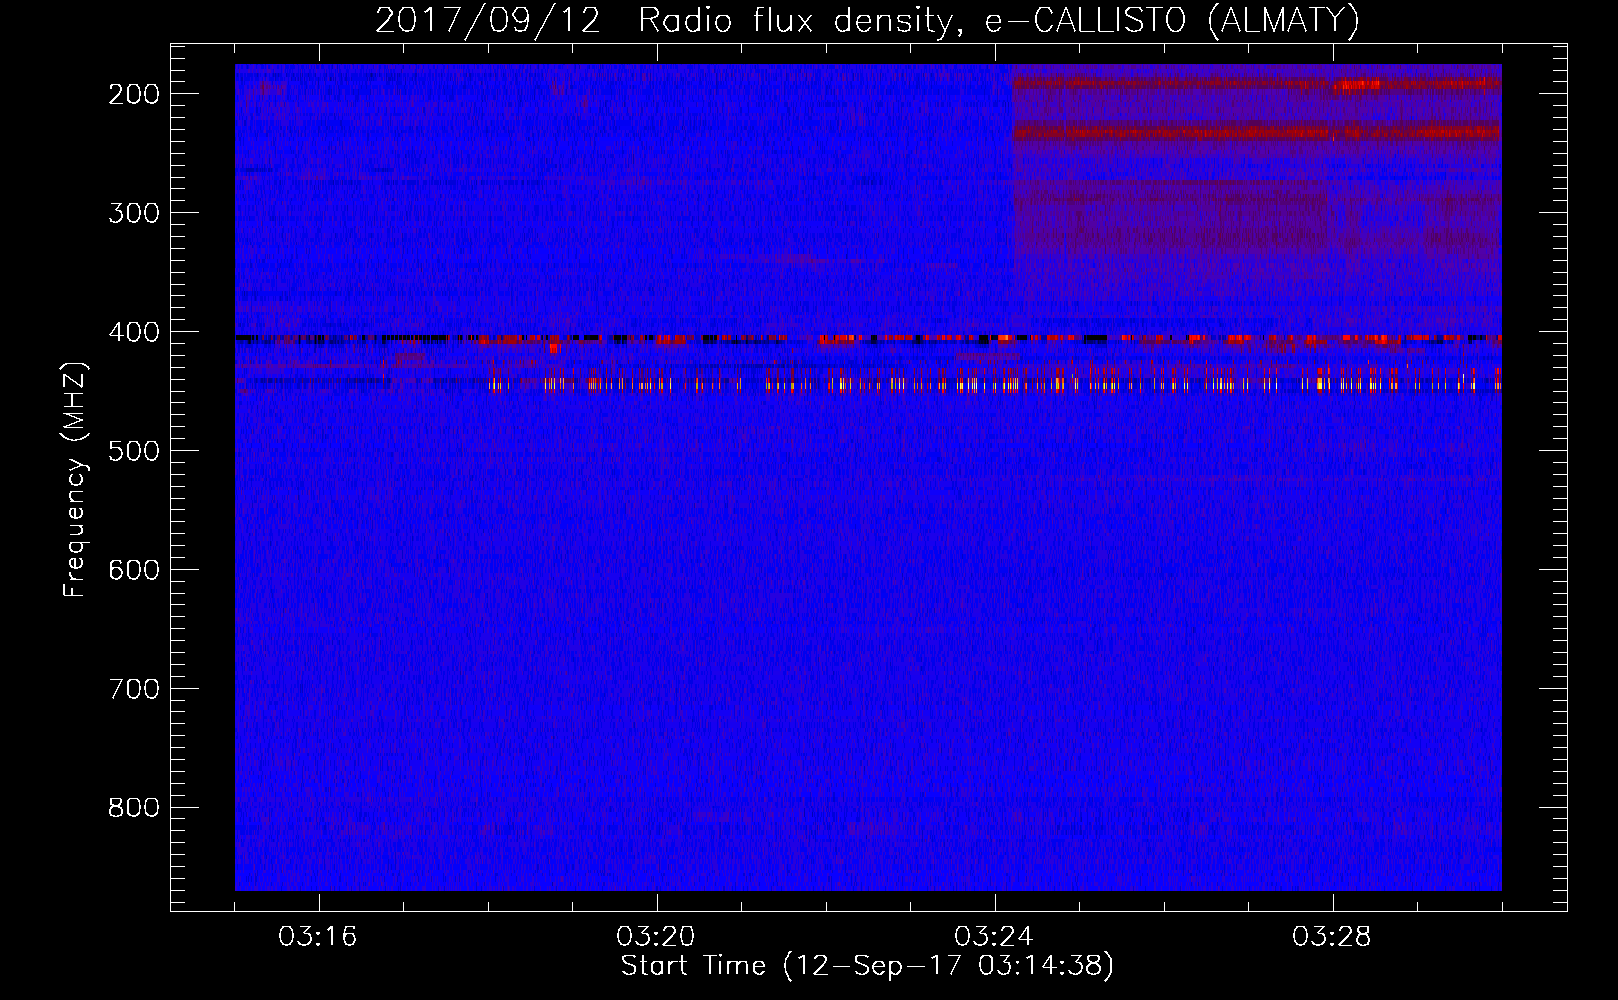This screenshot has width=1618, height=1000.
Task: Select the 200 frequency tick label
Action: 134,94
